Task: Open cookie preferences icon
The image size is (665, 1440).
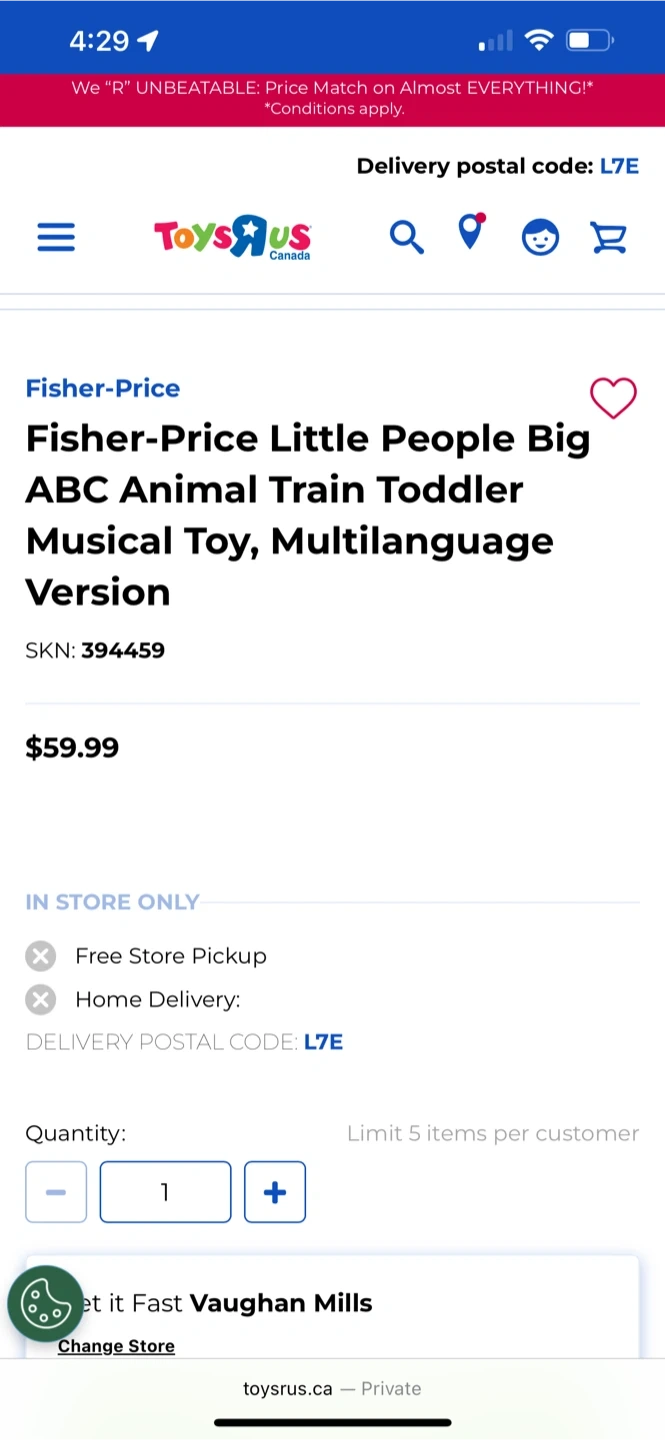Action: (45, 1303)
